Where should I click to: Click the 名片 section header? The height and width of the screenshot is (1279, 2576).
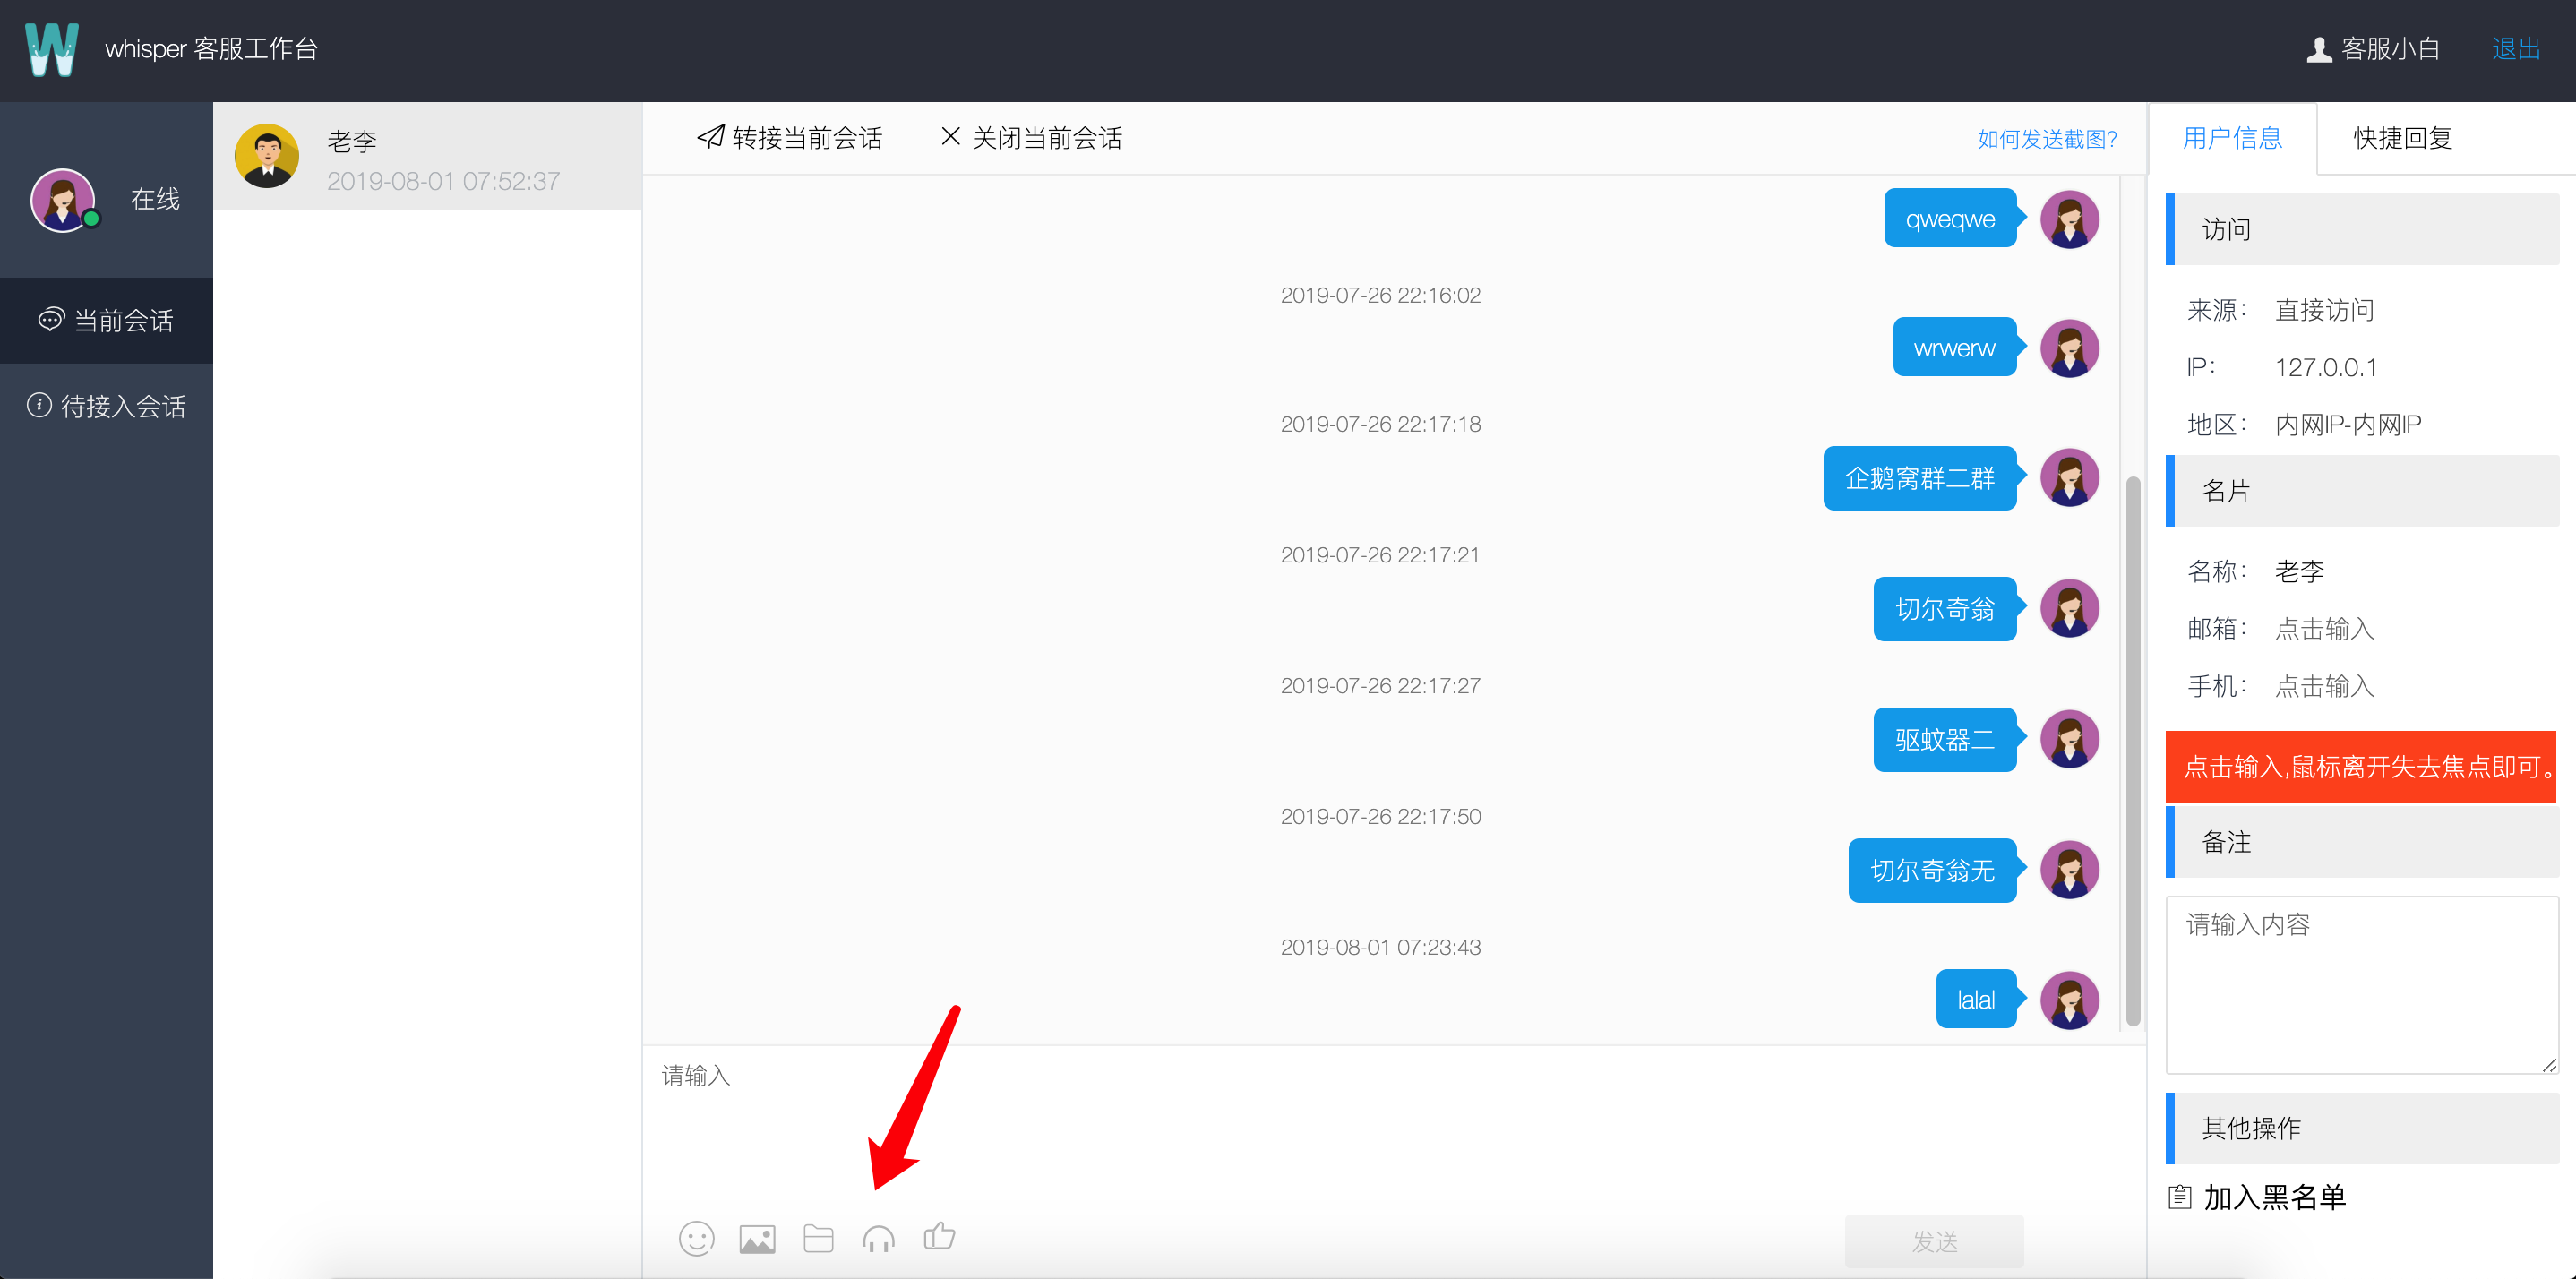2362,491
